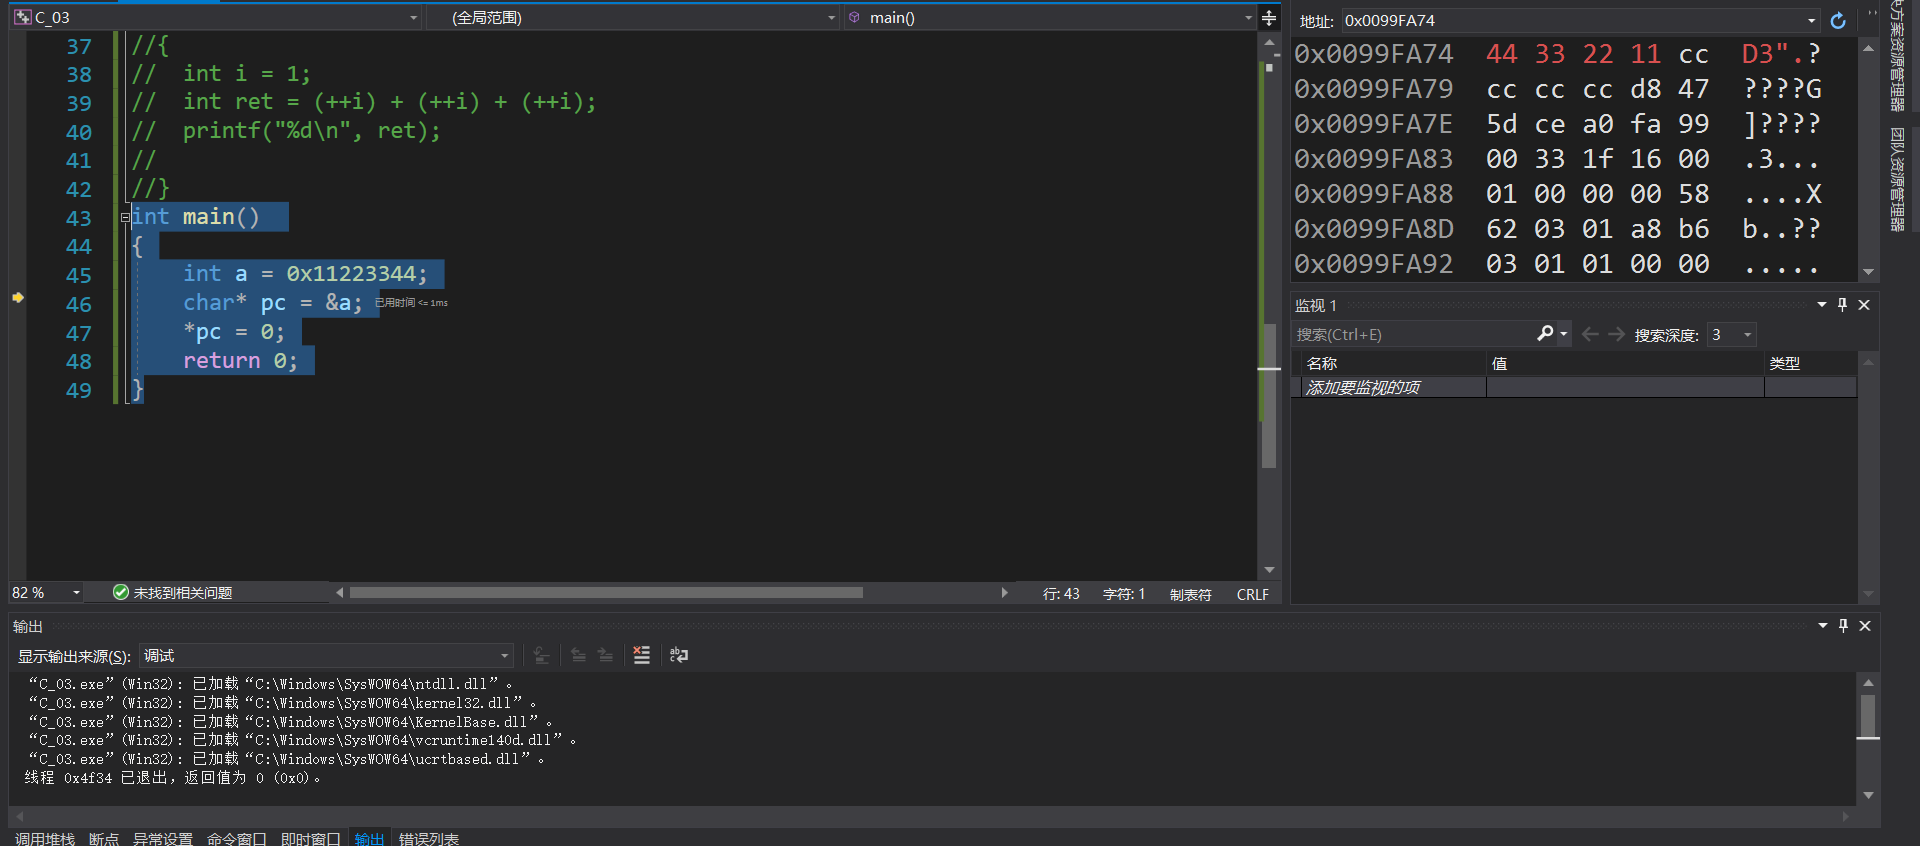The width and height of the screenshot is (1920, 846).
Task: Go to previous message icon in output
Action: pos(578,655)
